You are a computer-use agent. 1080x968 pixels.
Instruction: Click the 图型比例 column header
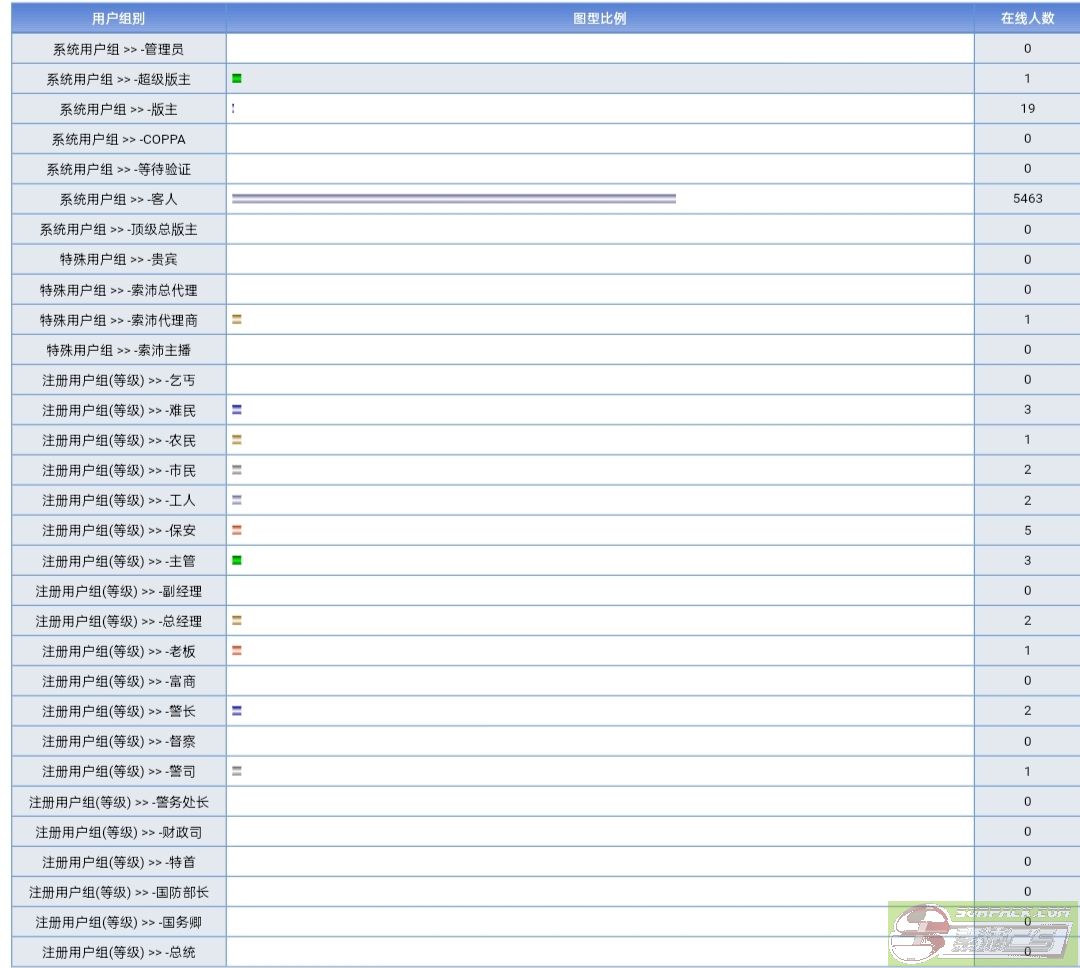(x=600, y=19)
